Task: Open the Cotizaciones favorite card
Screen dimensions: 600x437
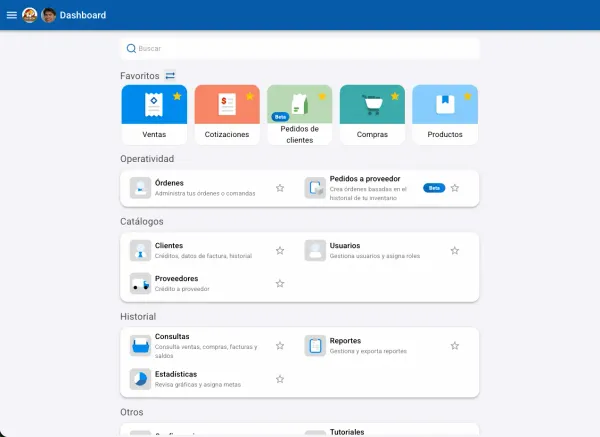Action: coord(227,114)
